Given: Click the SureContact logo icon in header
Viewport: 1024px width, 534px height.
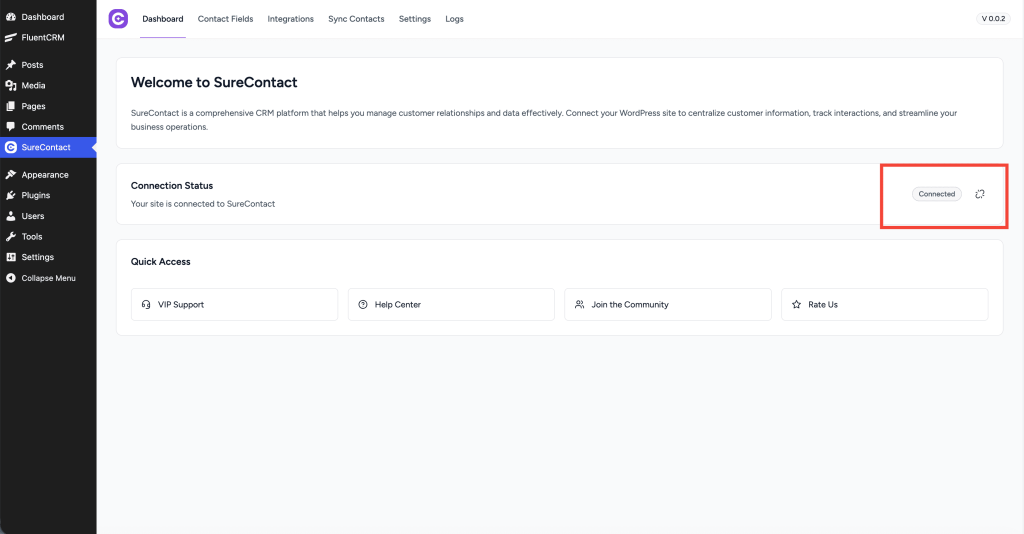Looking at the screenshot, I should coord(118,18).
